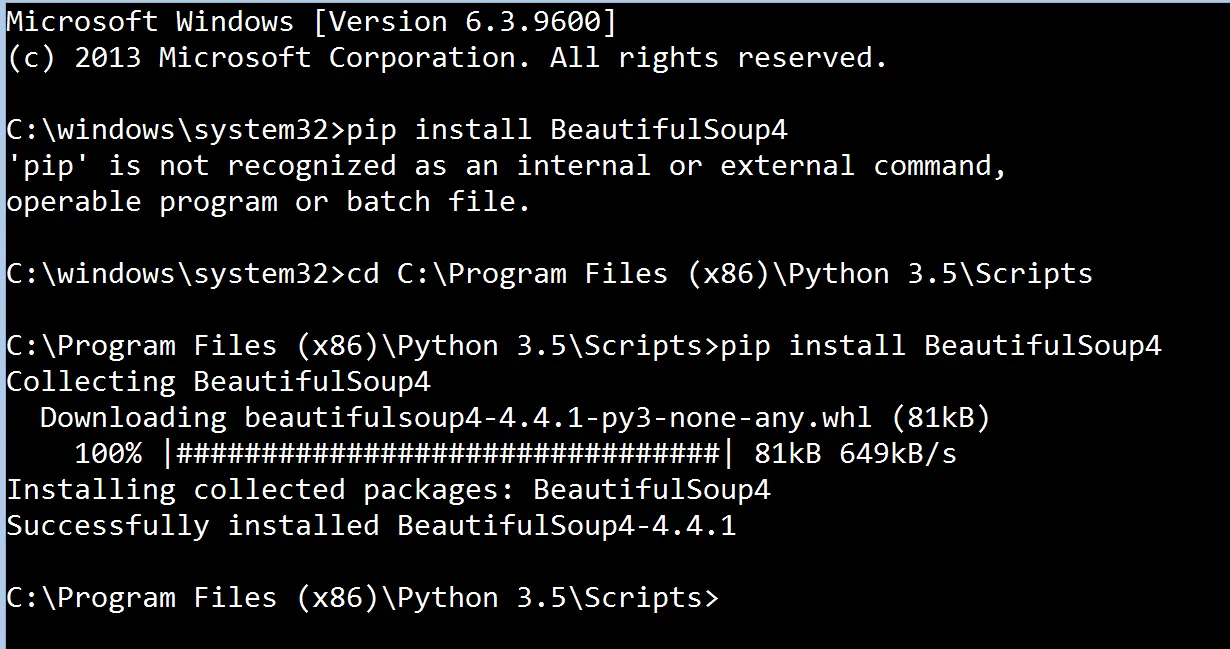Screen dimensions: 1230x649
Task: Click the '81kB 649kB/s' download speed text
Action: click(855, 454)
